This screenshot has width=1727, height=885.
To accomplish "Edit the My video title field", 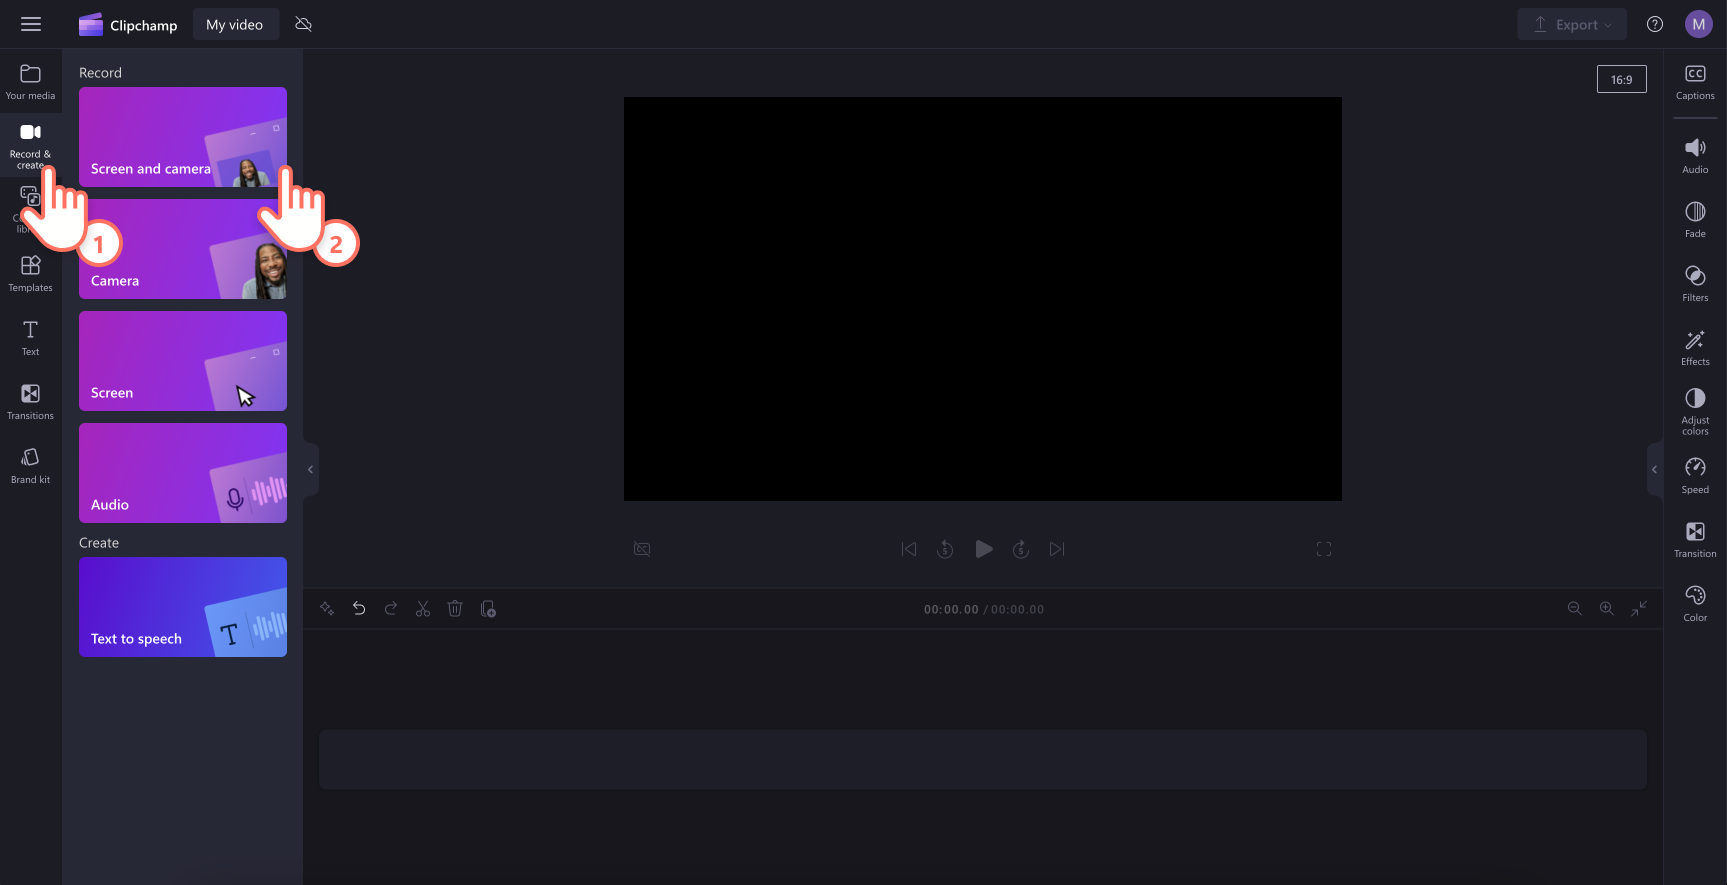I will [x=235, y=25].
